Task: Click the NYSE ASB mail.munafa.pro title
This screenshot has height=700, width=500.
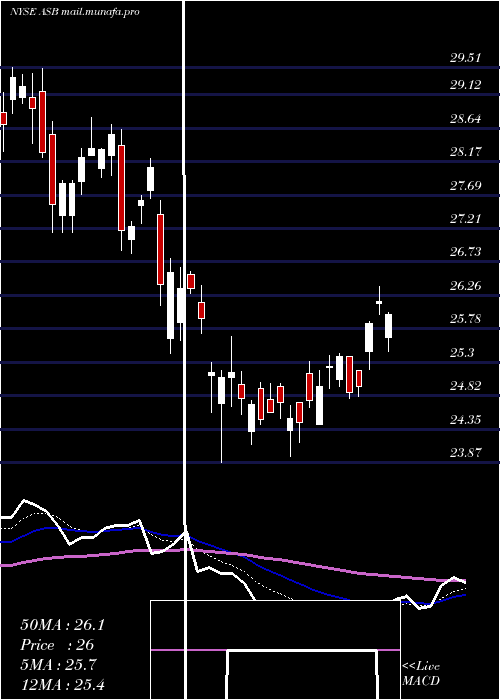Action: [75, 12]
